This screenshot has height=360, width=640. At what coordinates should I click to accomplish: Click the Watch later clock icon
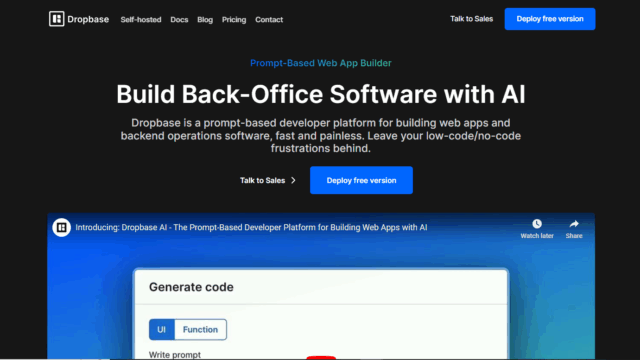click(537, 224)
